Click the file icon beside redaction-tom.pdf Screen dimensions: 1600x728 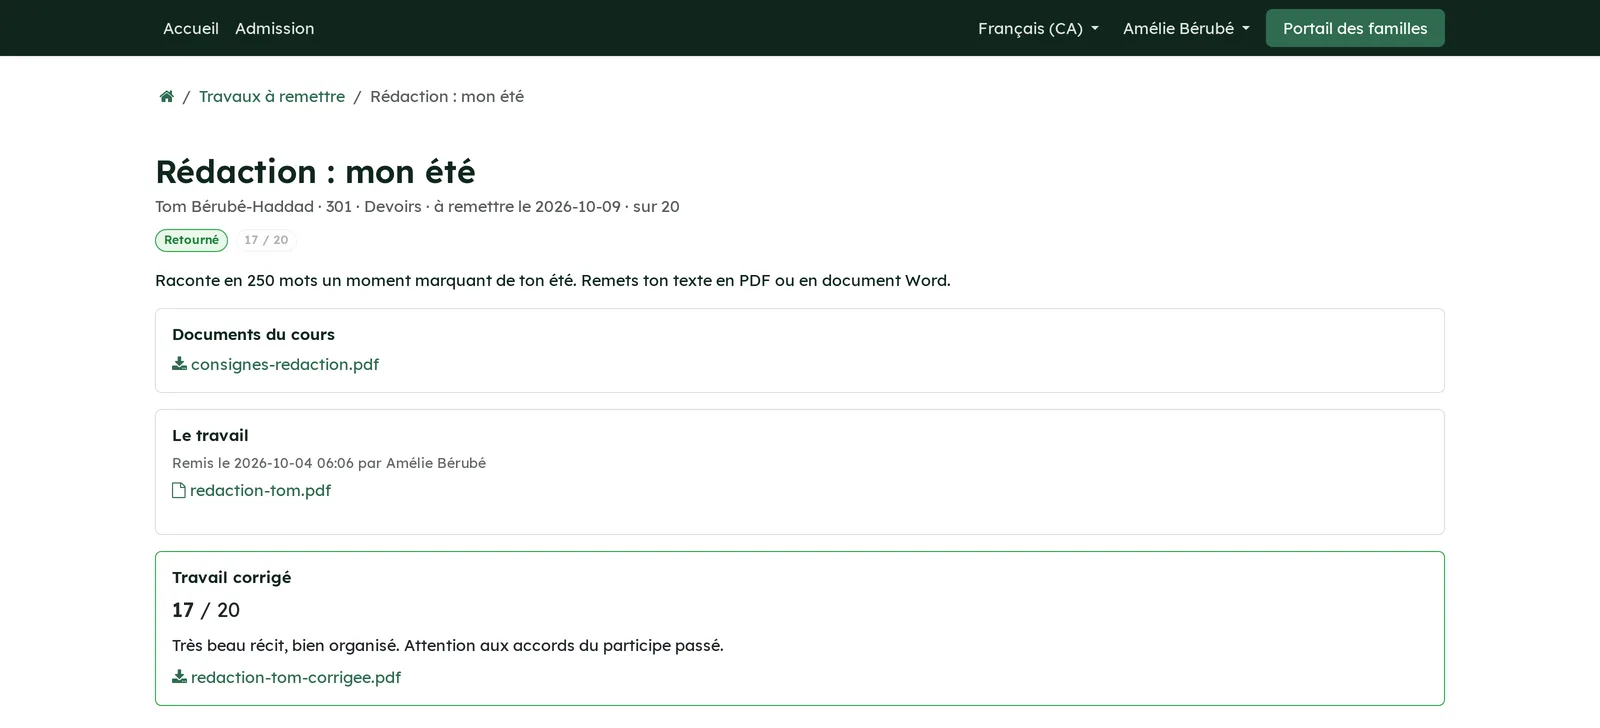coord(179,490)
